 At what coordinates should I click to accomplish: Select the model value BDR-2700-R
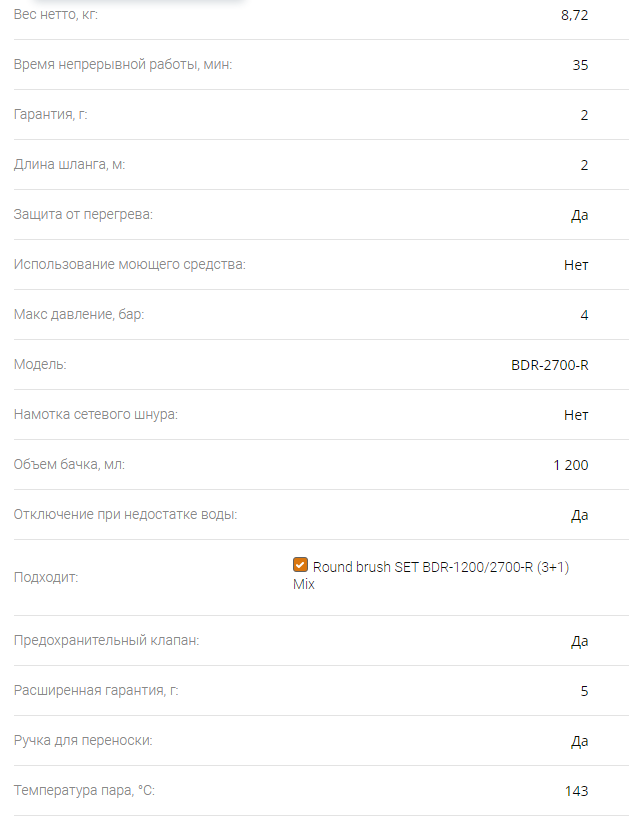click(x=549, y=365)
